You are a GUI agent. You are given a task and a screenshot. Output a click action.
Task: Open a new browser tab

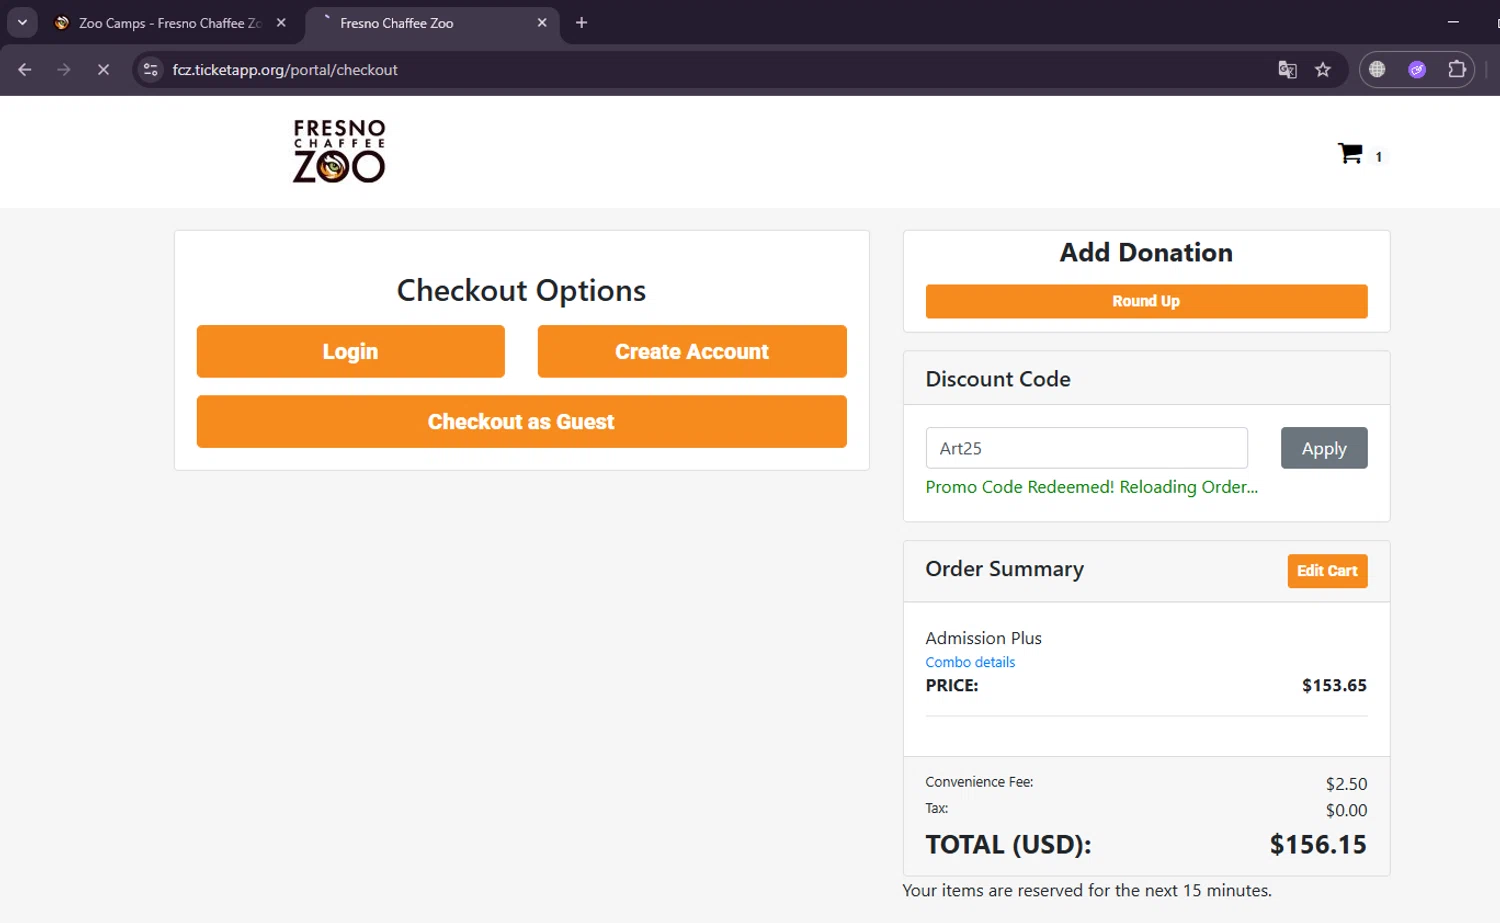[581, 22]
